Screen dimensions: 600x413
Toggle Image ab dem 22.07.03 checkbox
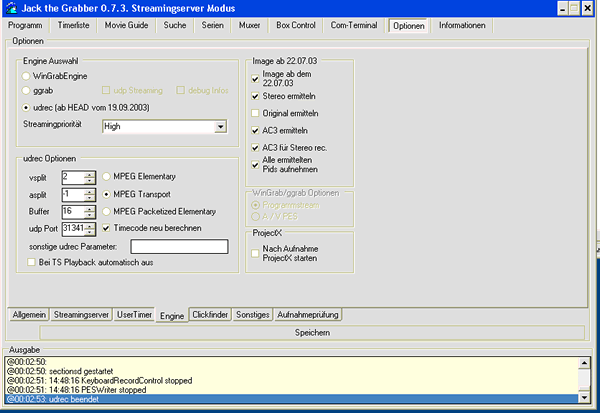[x=255, y=79]
